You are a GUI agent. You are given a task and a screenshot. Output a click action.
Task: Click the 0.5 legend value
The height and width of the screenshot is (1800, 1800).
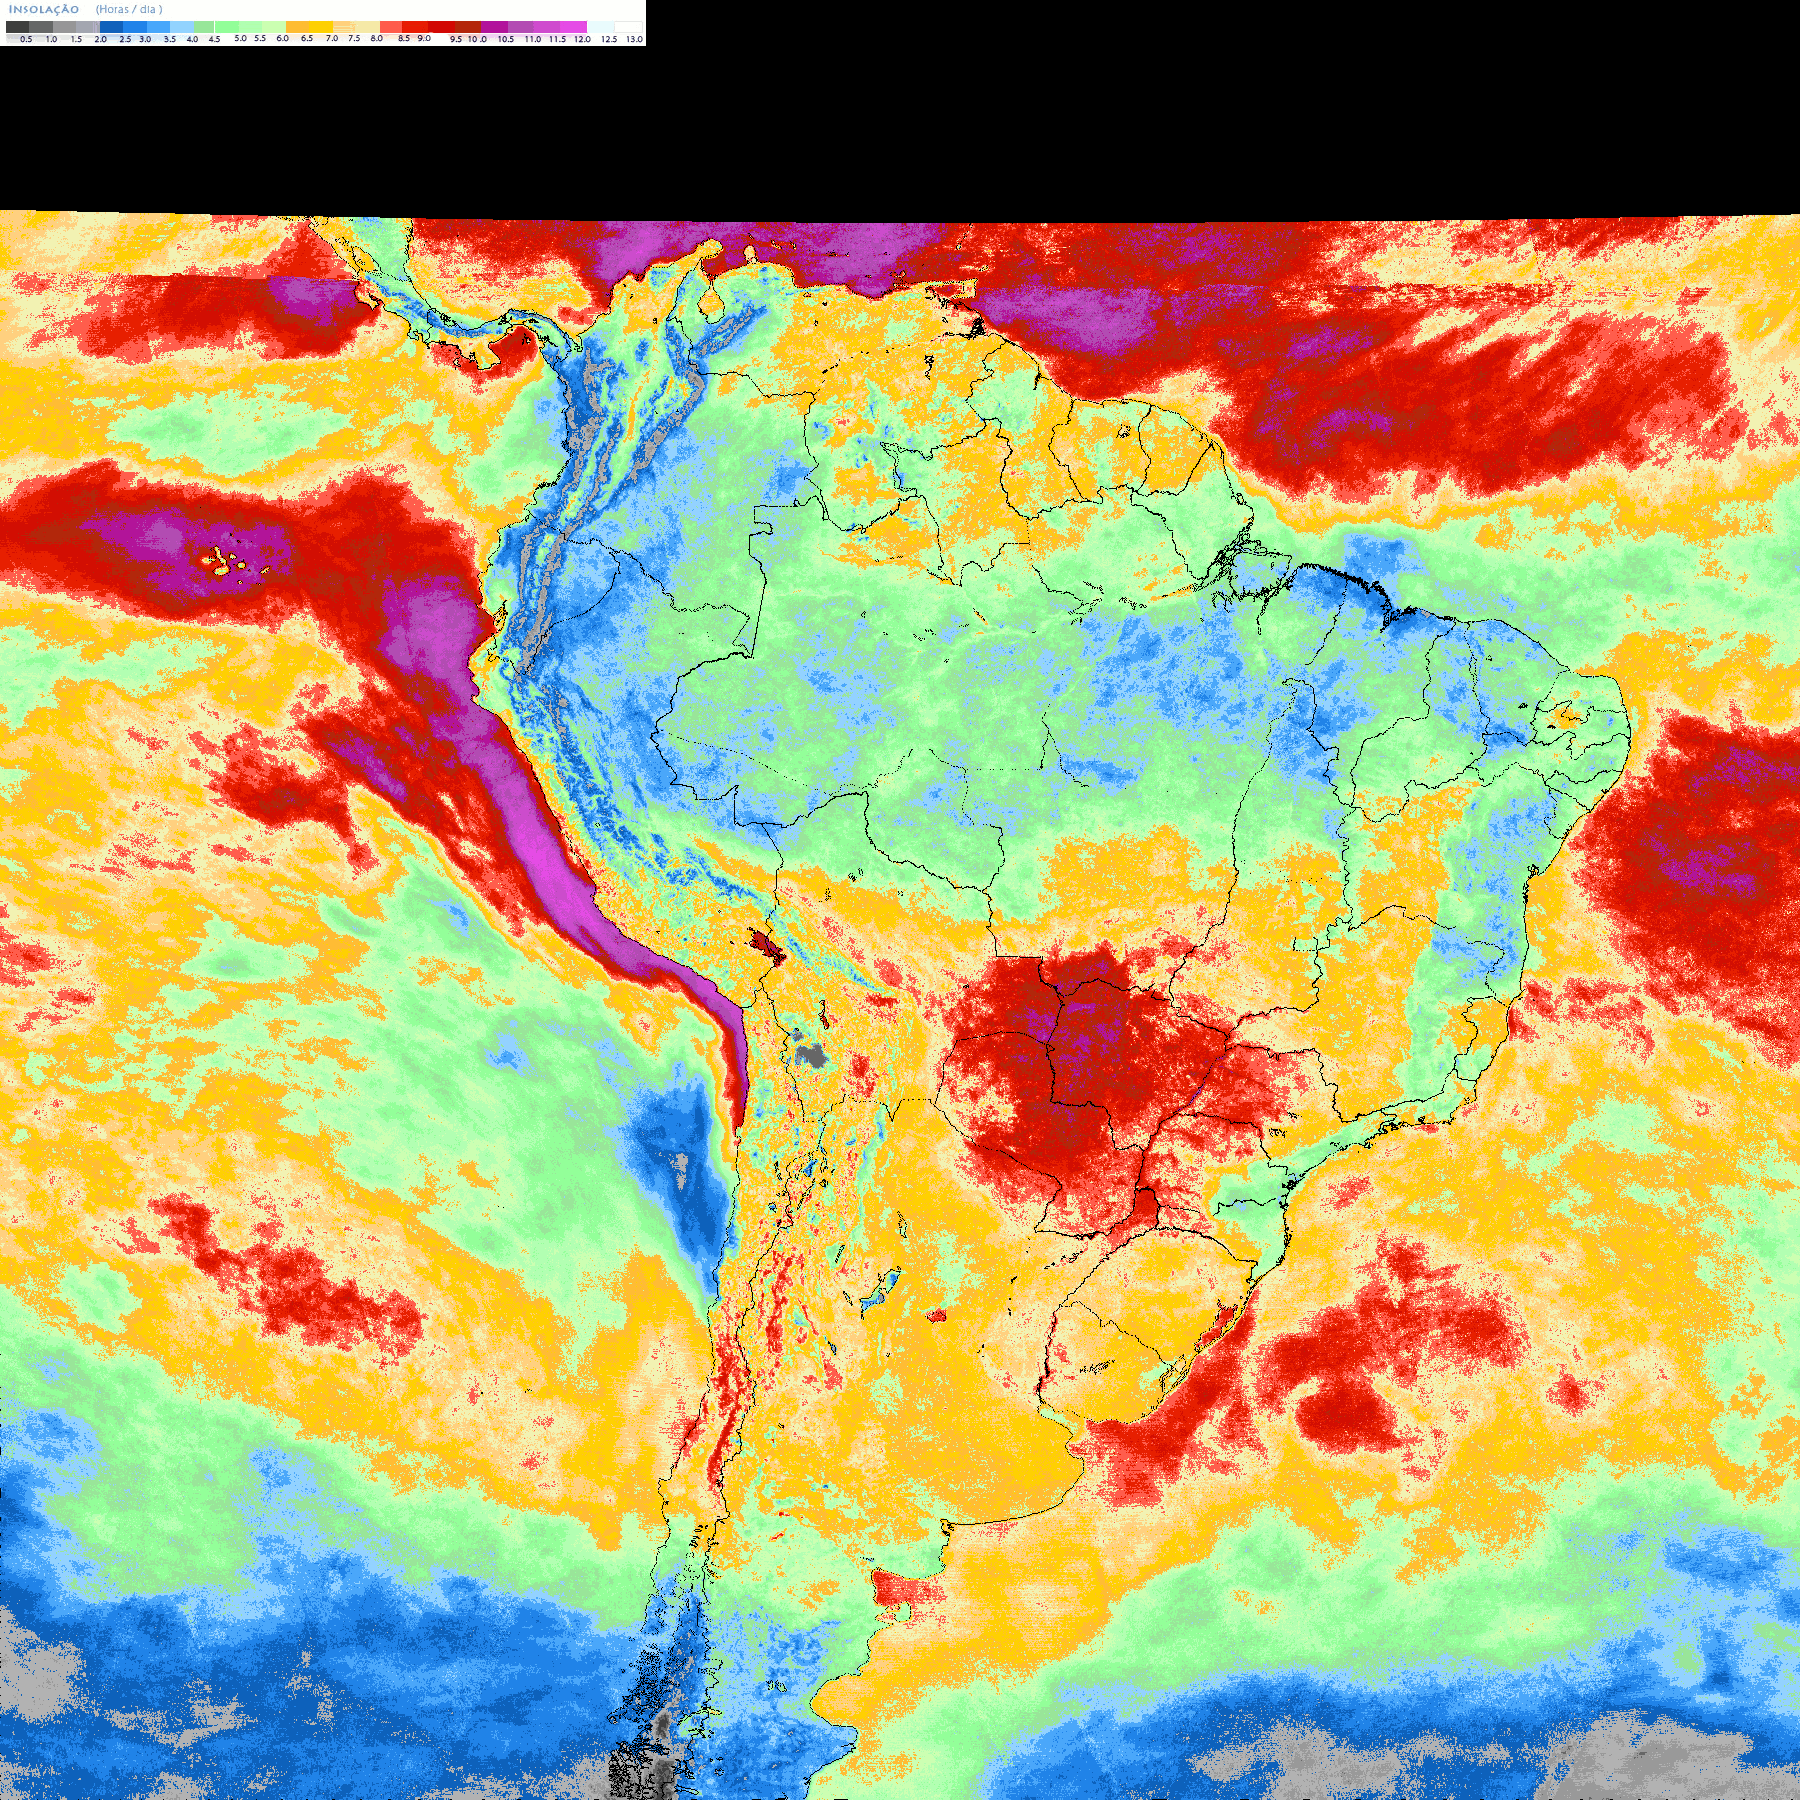[26, 39]
